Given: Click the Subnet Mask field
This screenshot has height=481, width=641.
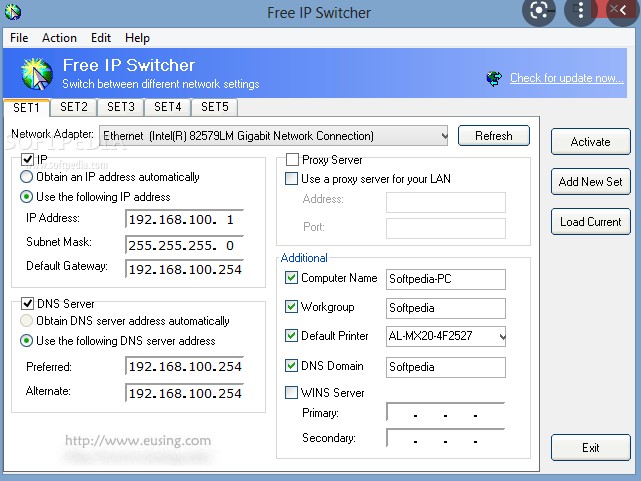Looking at the screenshot, I should [x=185, y=245].
